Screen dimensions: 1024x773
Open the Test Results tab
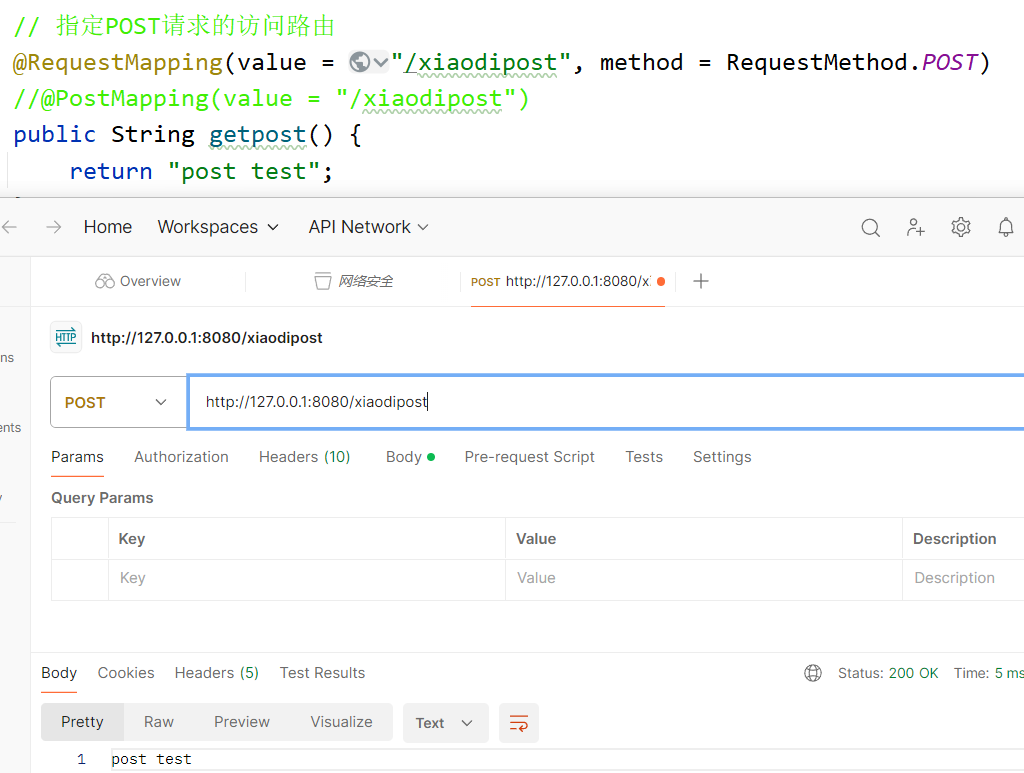click(323, 673)
